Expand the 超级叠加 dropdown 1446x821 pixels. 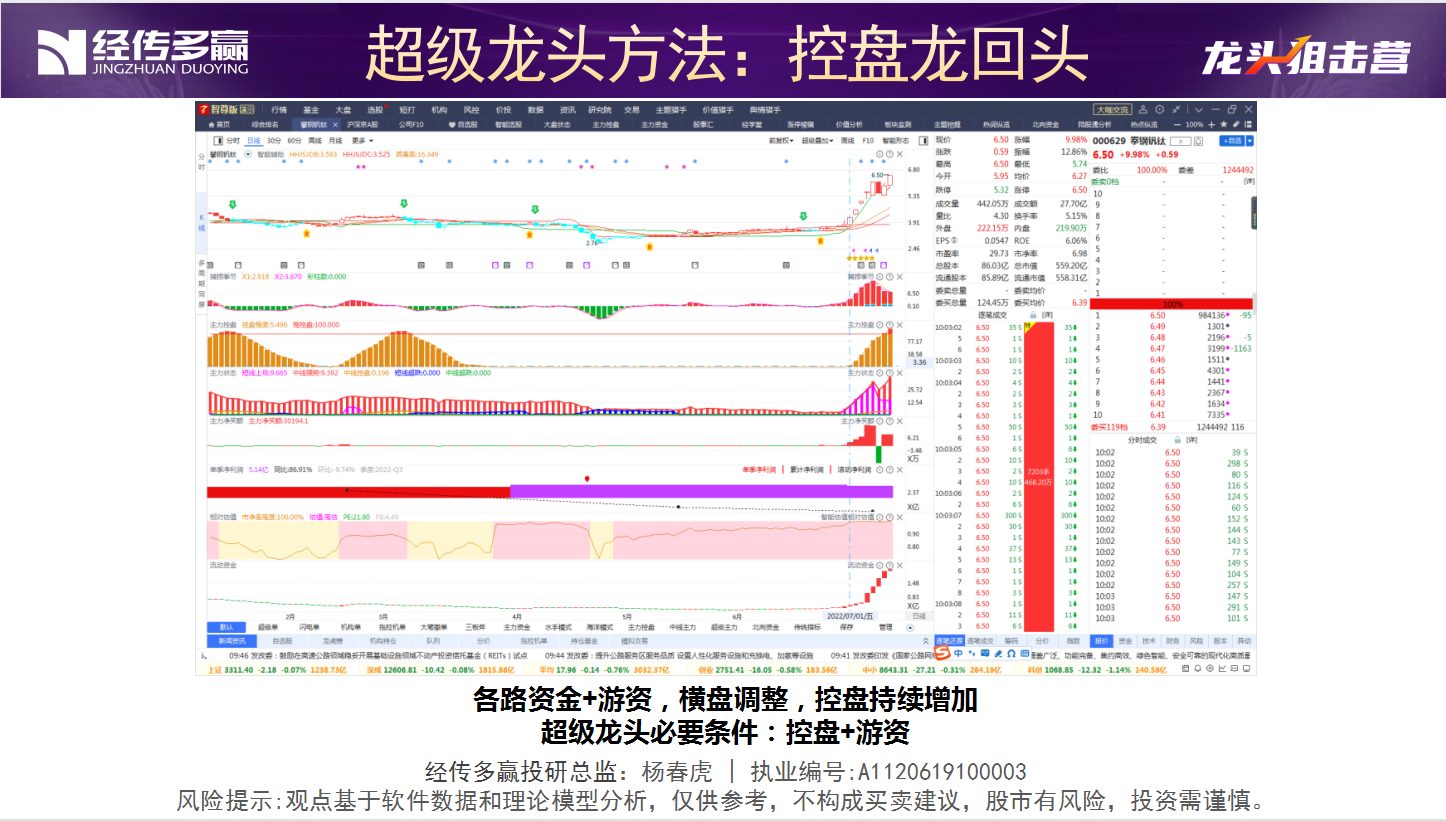coord(816,140)
